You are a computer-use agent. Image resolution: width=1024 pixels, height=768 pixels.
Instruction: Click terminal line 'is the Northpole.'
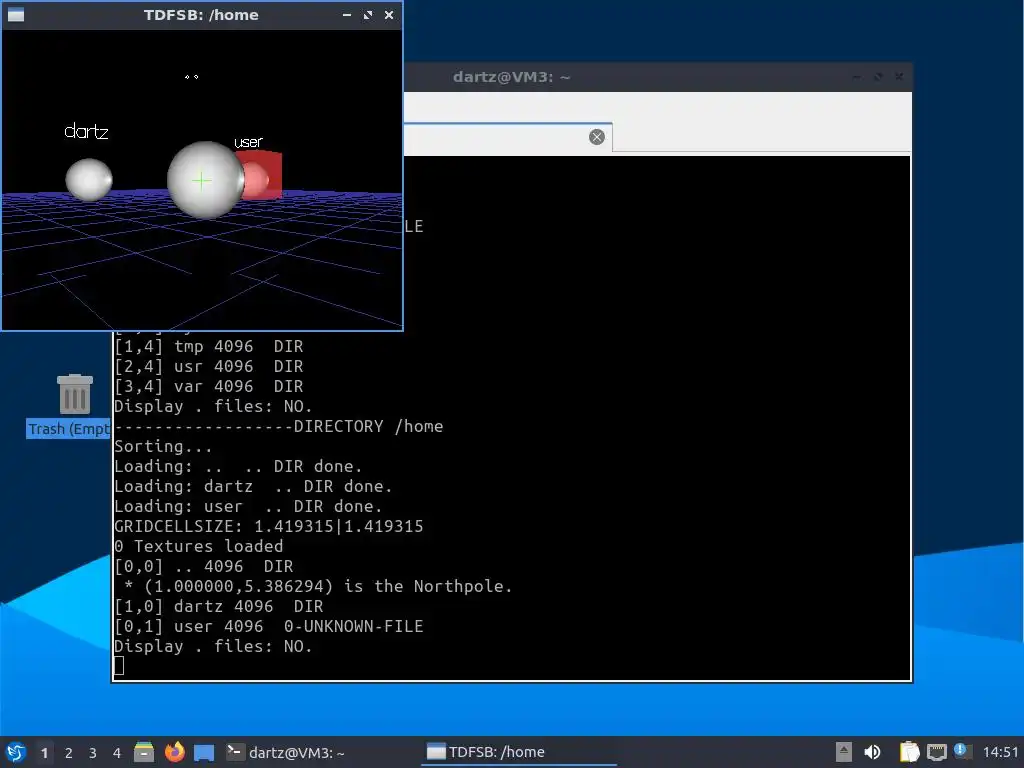point(428,586)
